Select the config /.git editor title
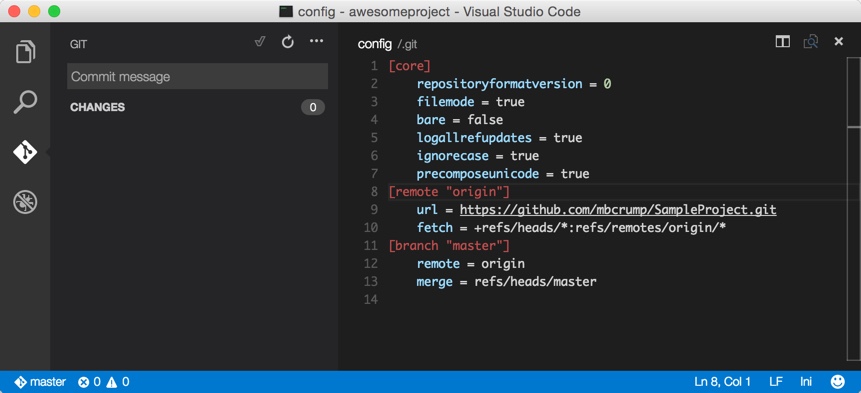Viewport: 861px width, 393px height. [387, 44]
